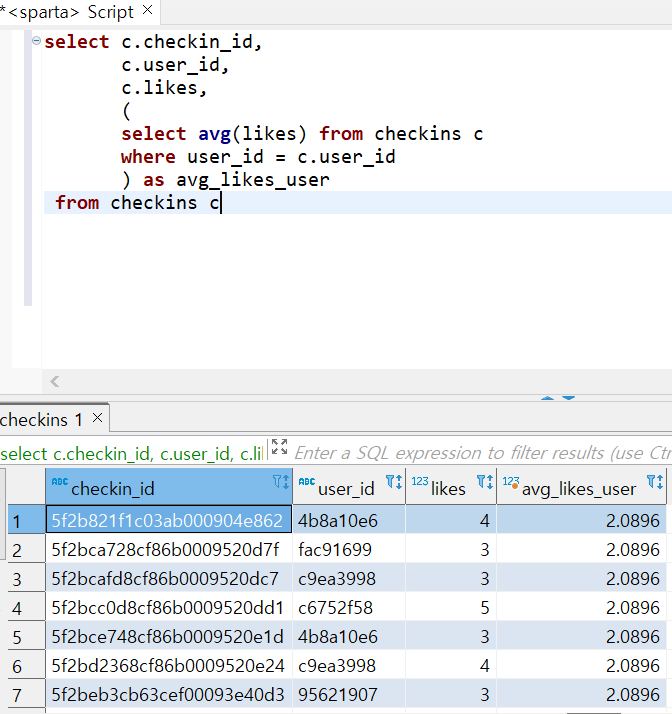Screen dimensions: 672x714
Task: Select row number 7 header
Action: click(x=26, y=695)
